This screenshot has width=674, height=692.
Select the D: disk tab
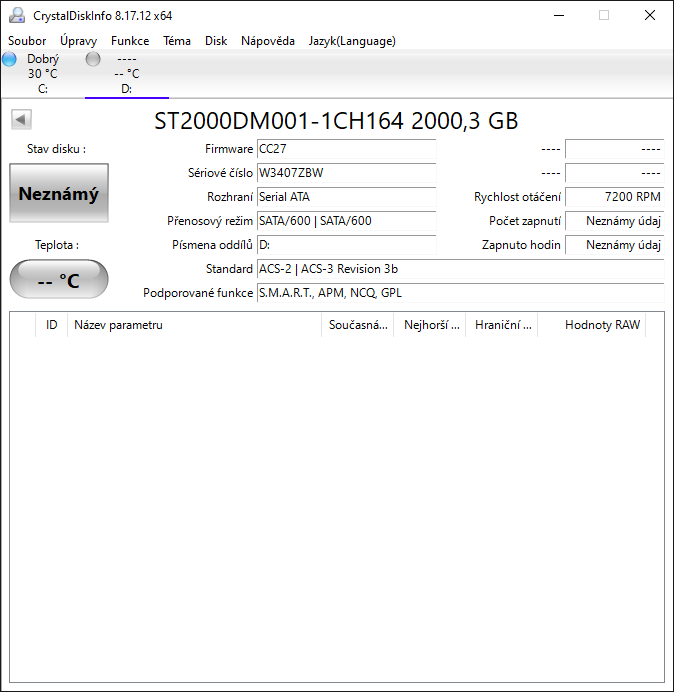[127, 74]
